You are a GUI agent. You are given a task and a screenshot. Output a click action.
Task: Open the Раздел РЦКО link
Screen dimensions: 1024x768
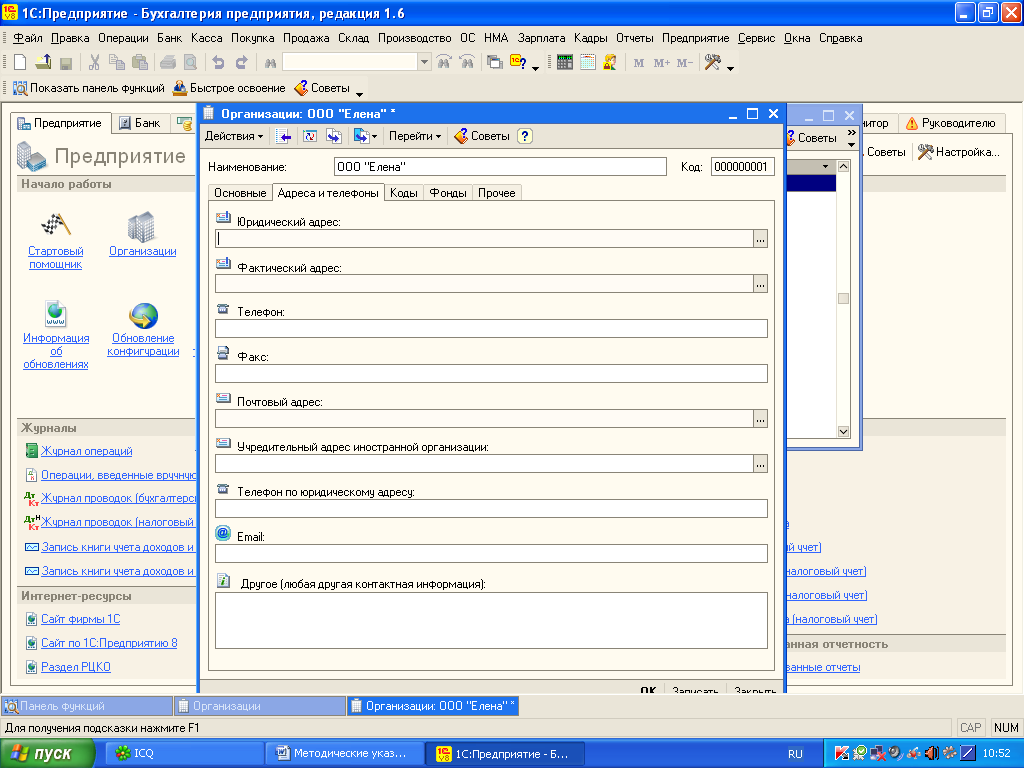tap(76, 667)
